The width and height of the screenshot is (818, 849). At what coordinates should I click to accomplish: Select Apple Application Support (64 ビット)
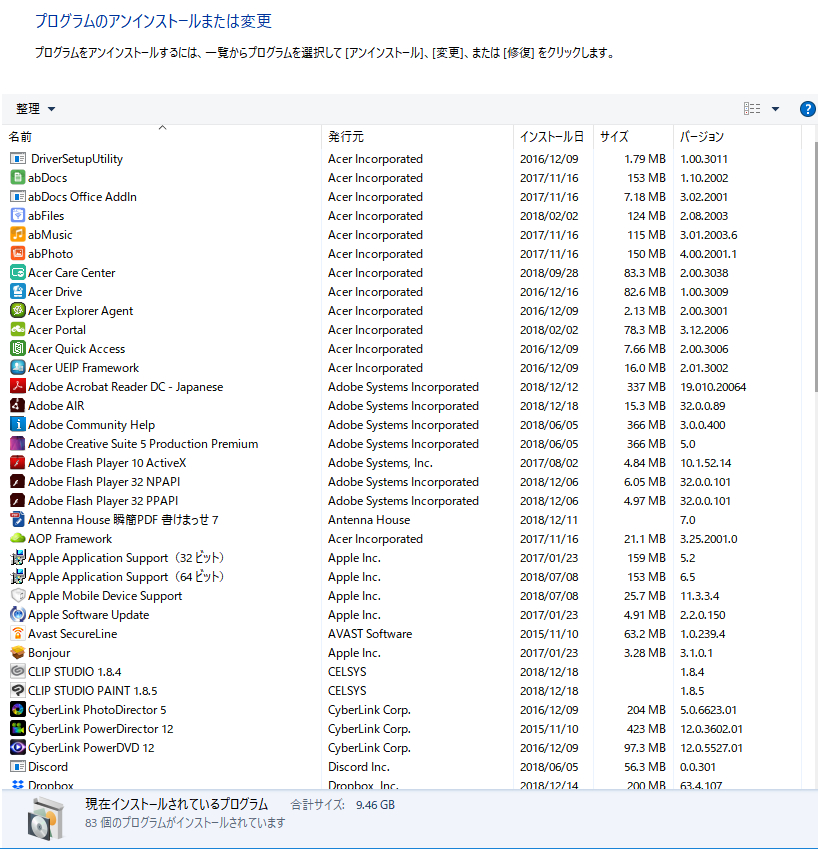tap(403, 577)
